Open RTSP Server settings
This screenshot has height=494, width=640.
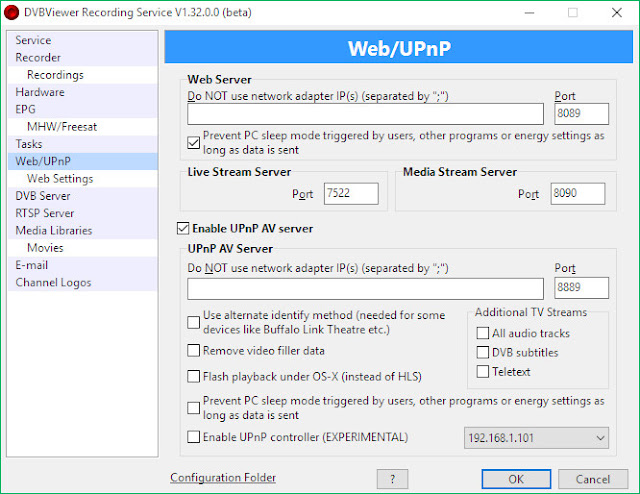tap(82, 213)
